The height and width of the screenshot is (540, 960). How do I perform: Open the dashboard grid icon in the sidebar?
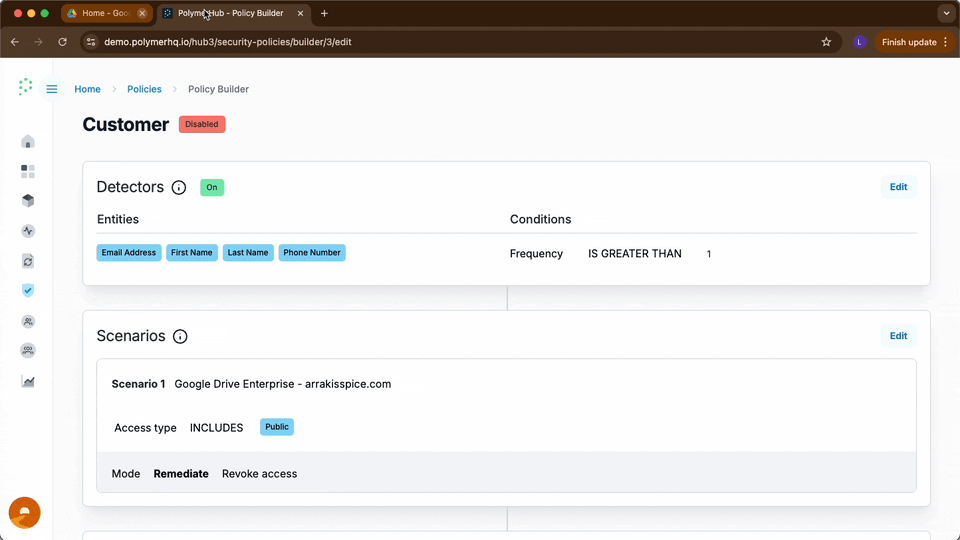28,171
